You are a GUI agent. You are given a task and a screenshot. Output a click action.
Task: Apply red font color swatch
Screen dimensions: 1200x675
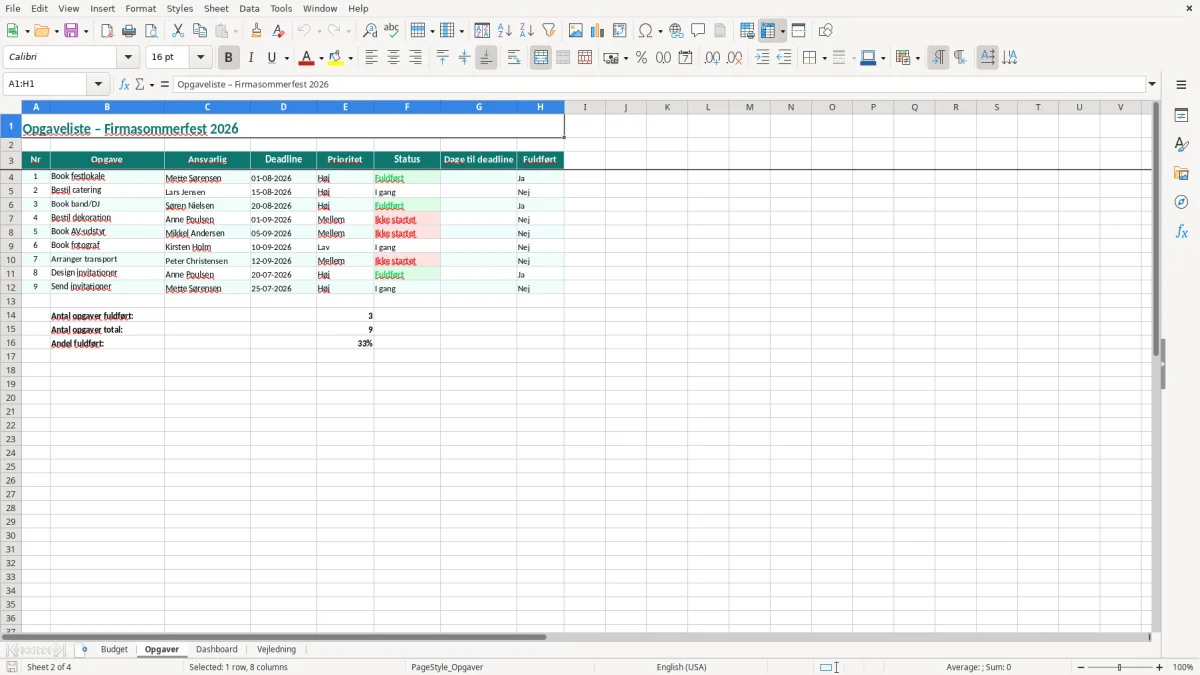[307, 58]
